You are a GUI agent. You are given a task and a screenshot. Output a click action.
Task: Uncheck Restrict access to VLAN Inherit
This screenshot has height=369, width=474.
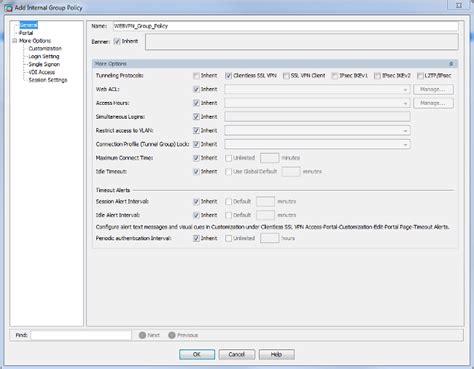click(196, 130)
